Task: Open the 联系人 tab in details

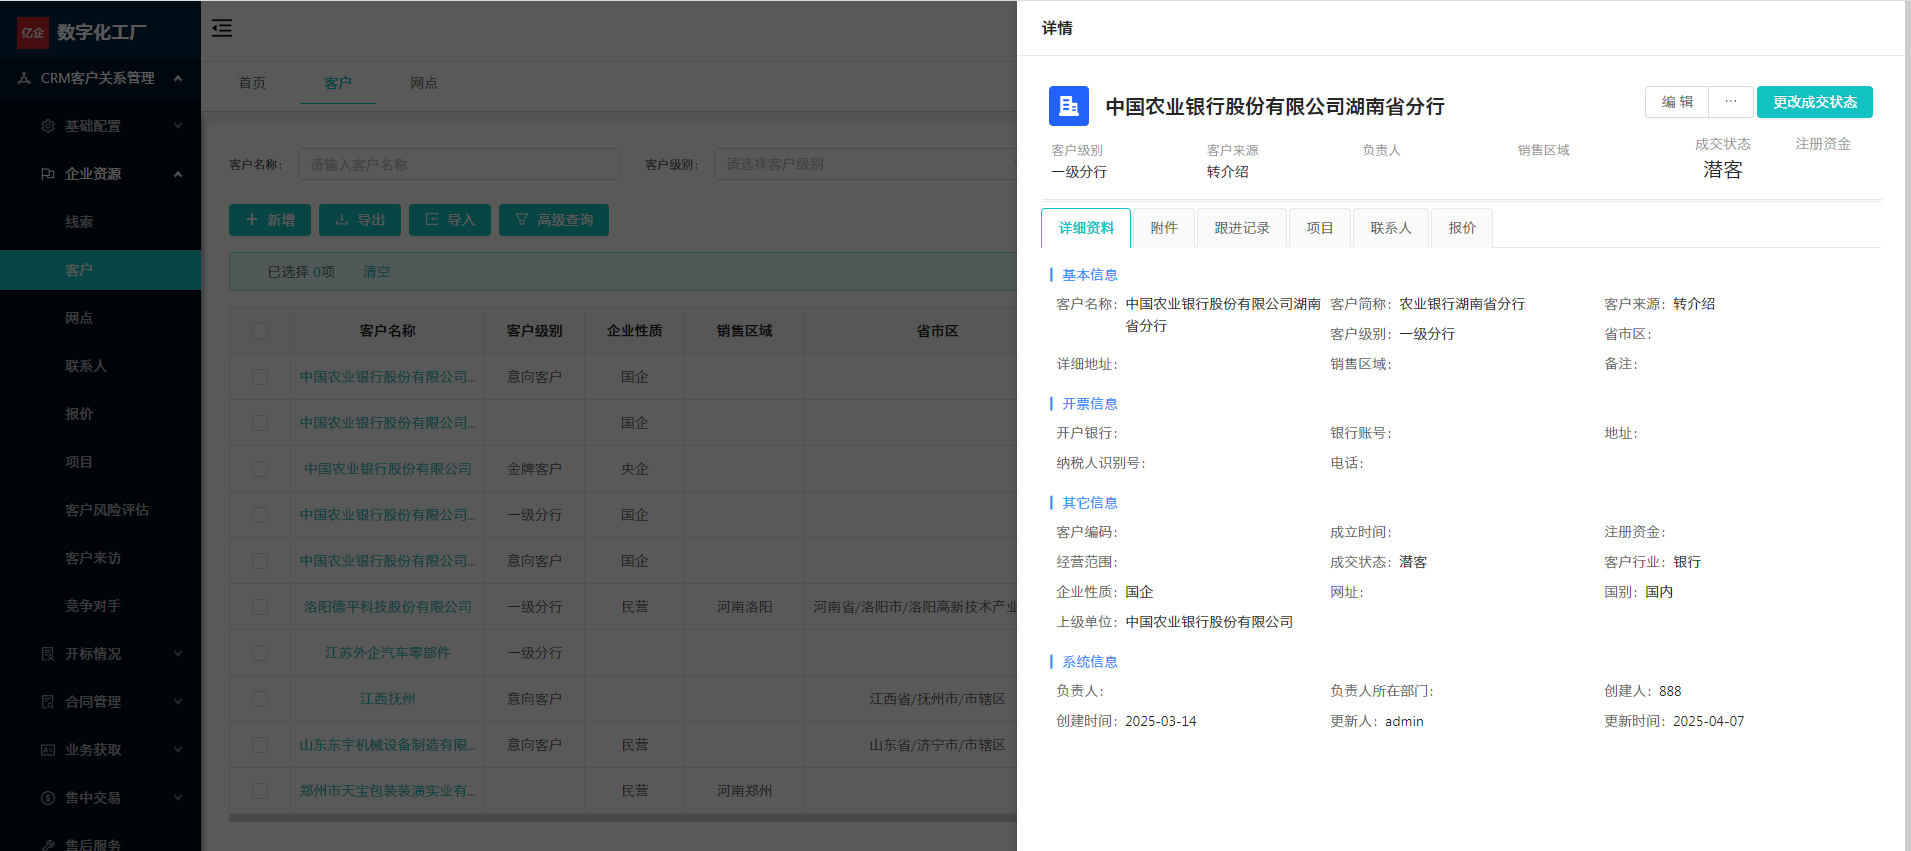Action: pos(1390,228)
